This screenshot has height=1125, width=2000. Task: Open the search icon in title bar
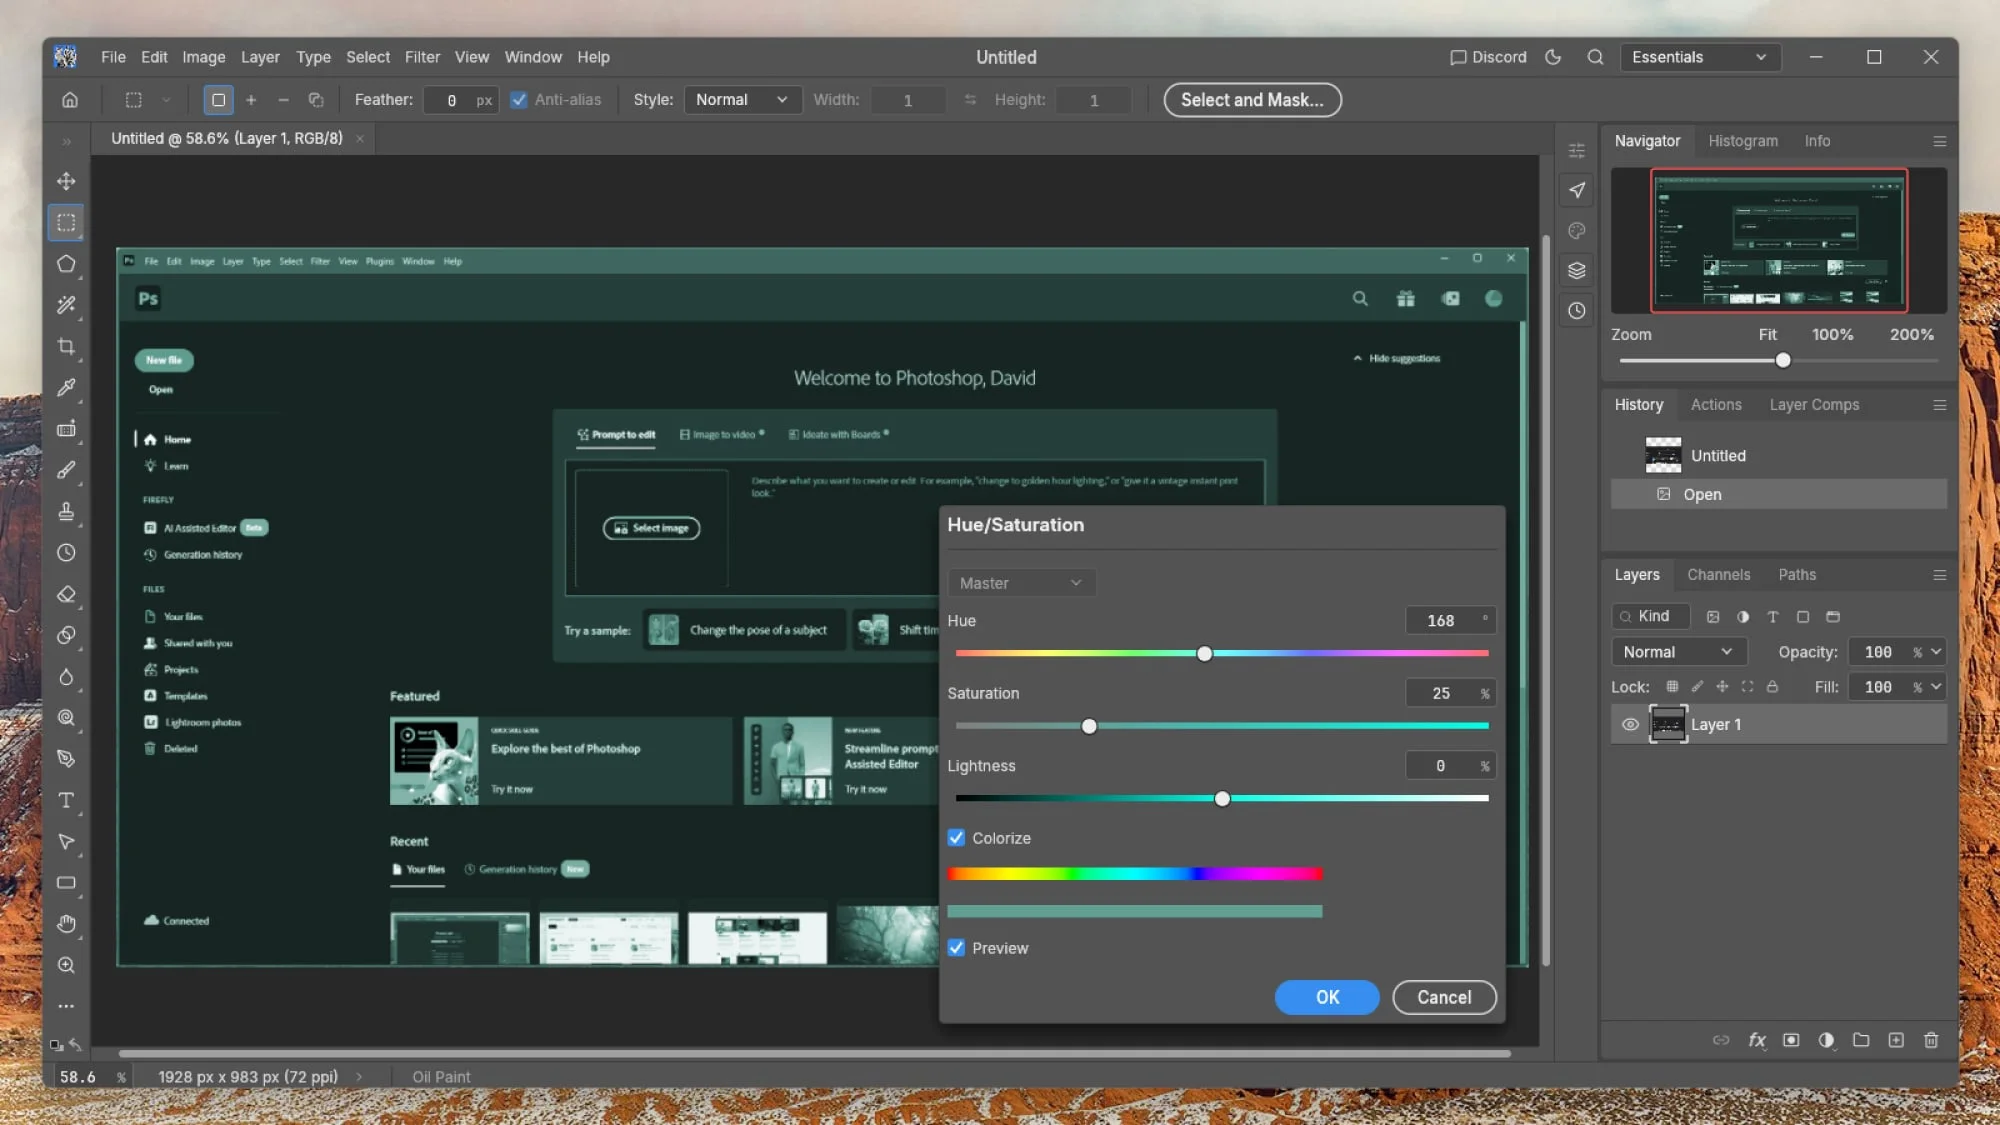(x=1595, y=57)
